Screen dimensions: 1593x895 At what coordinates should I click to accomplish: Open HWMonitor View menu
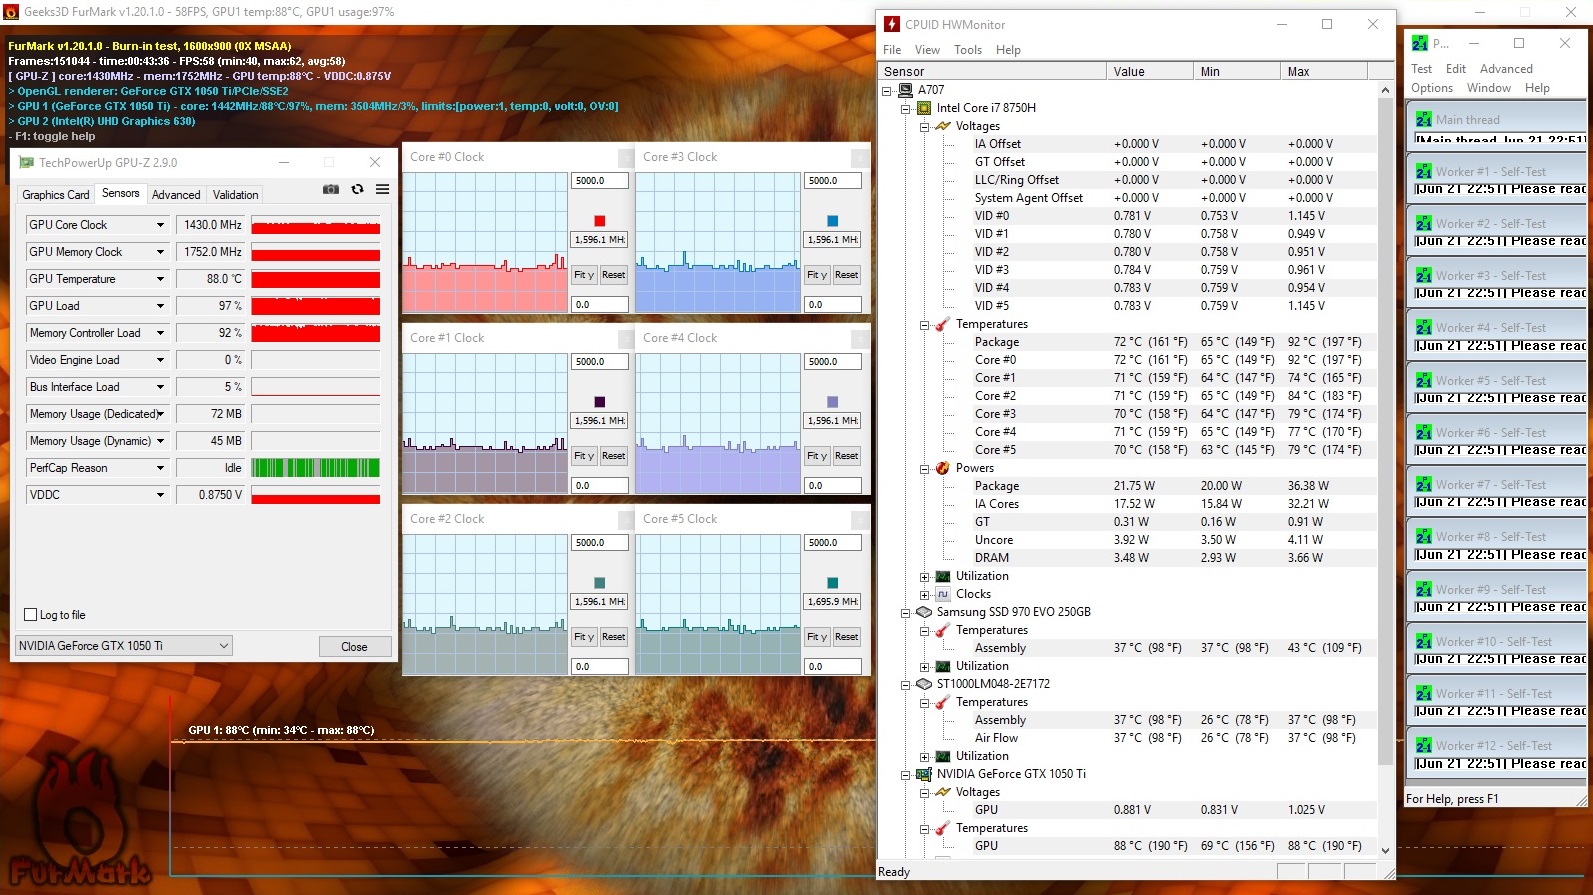coord(927,50)
